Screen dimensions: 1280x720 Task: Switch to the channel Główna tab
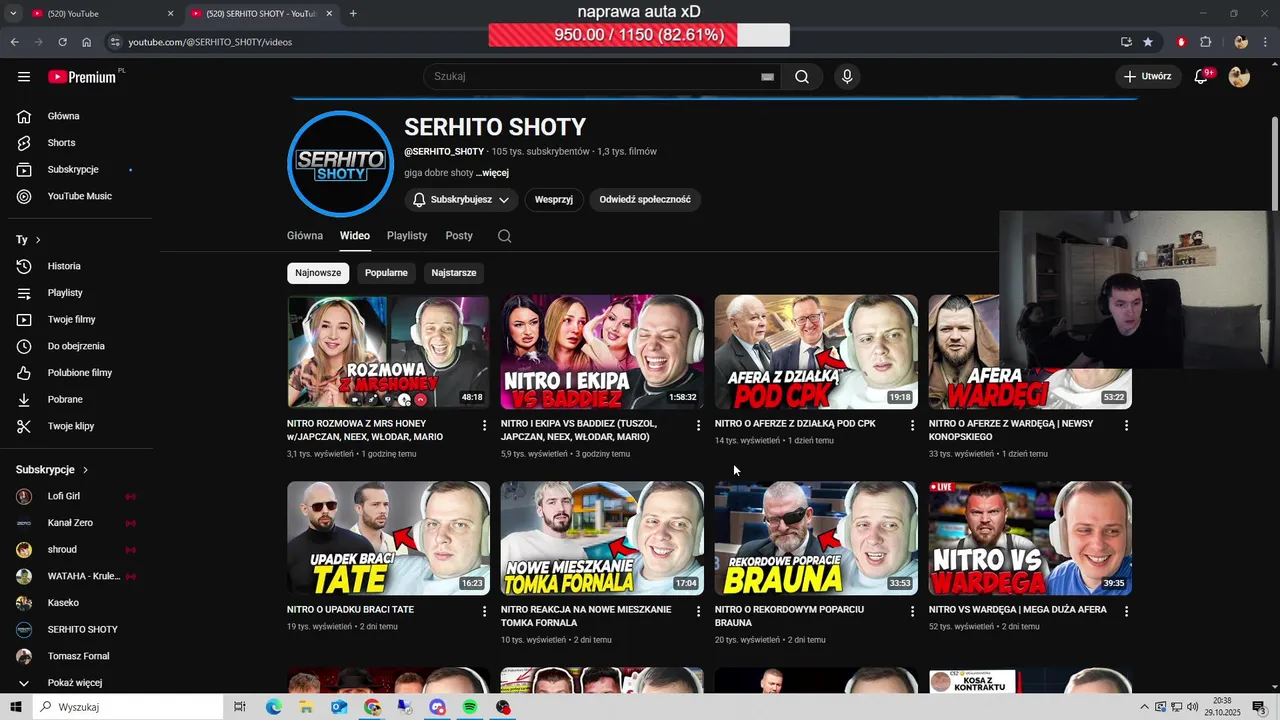[305, 236]
